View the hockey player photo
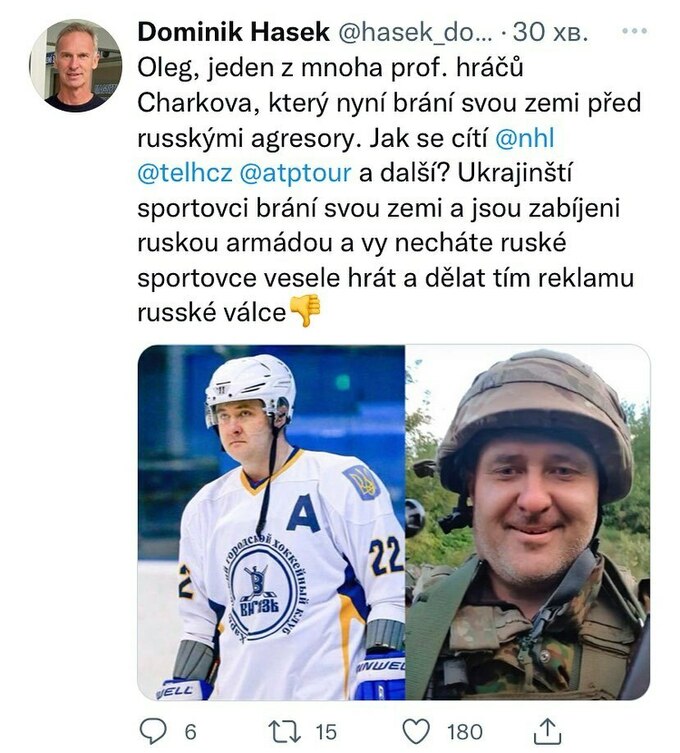Image resolution: width=680 pixels, height=753 pixels. (271, 522)
